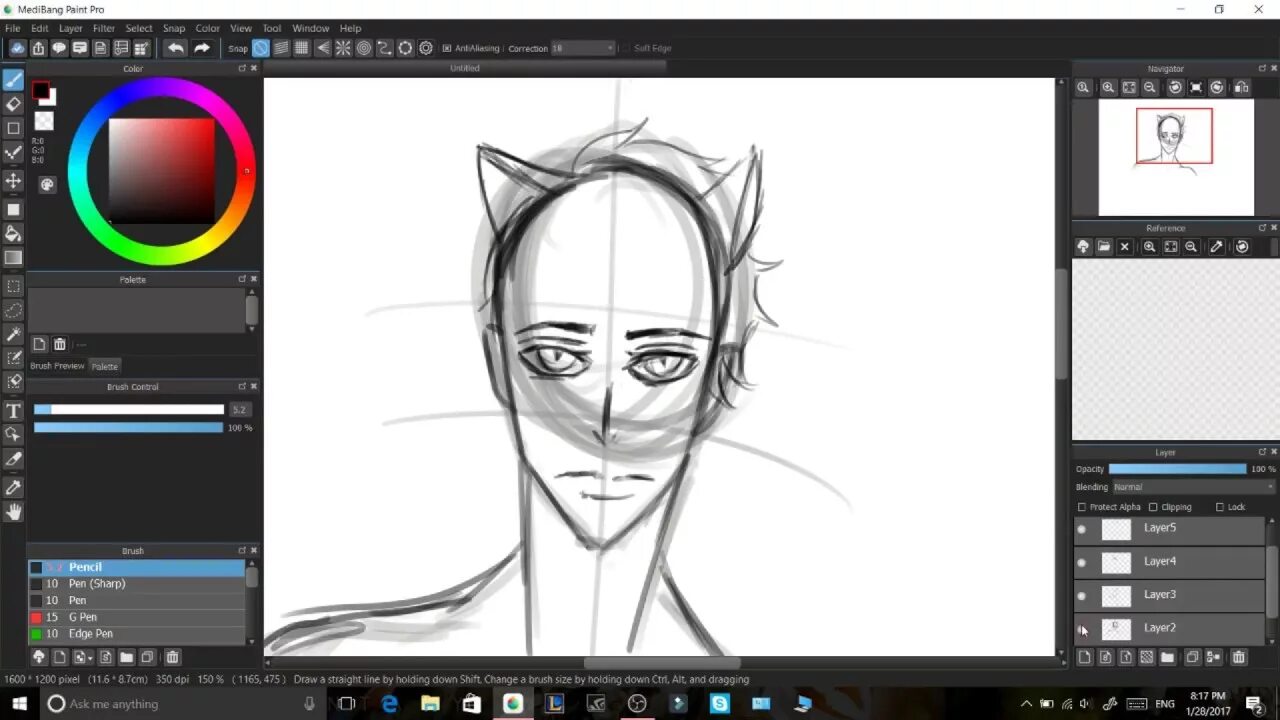1280x720 pixels.
Task: Pick a color from the reference using the eyedropper
Action: tap(1216, 246)
